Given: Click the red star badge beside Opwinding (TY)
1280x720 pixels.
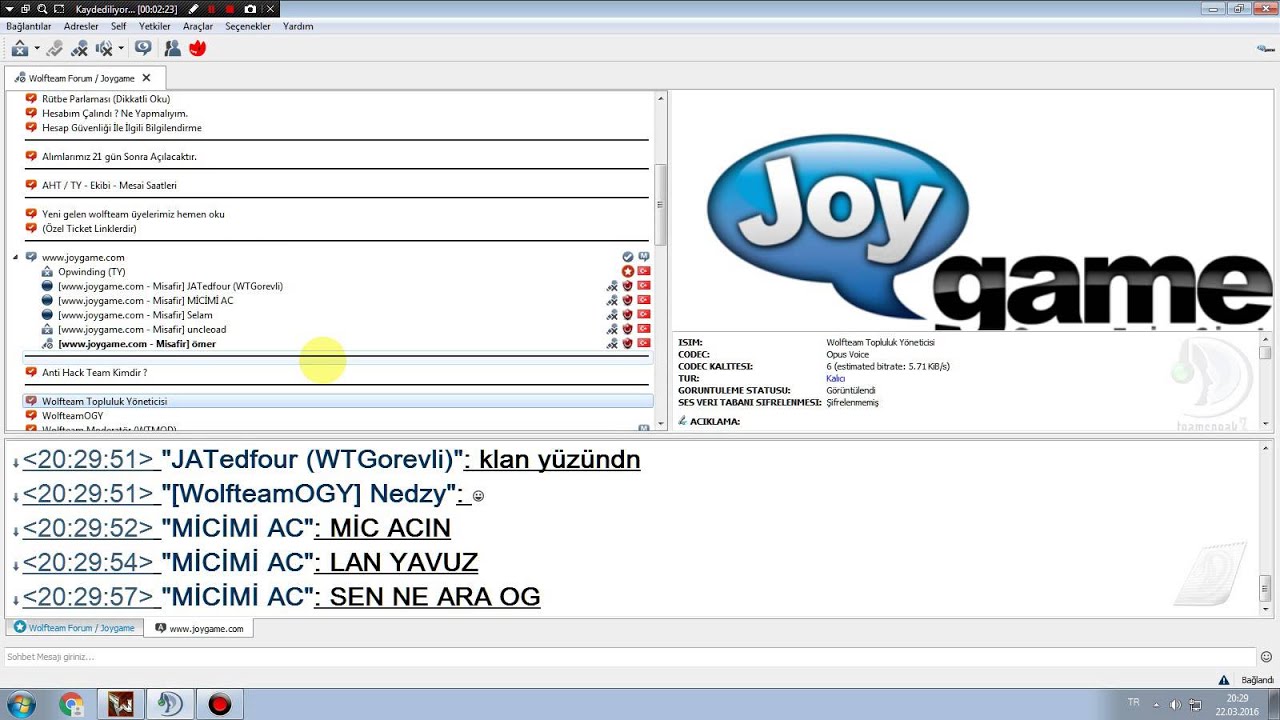Looking at the screenshot, I should (628, 272).
